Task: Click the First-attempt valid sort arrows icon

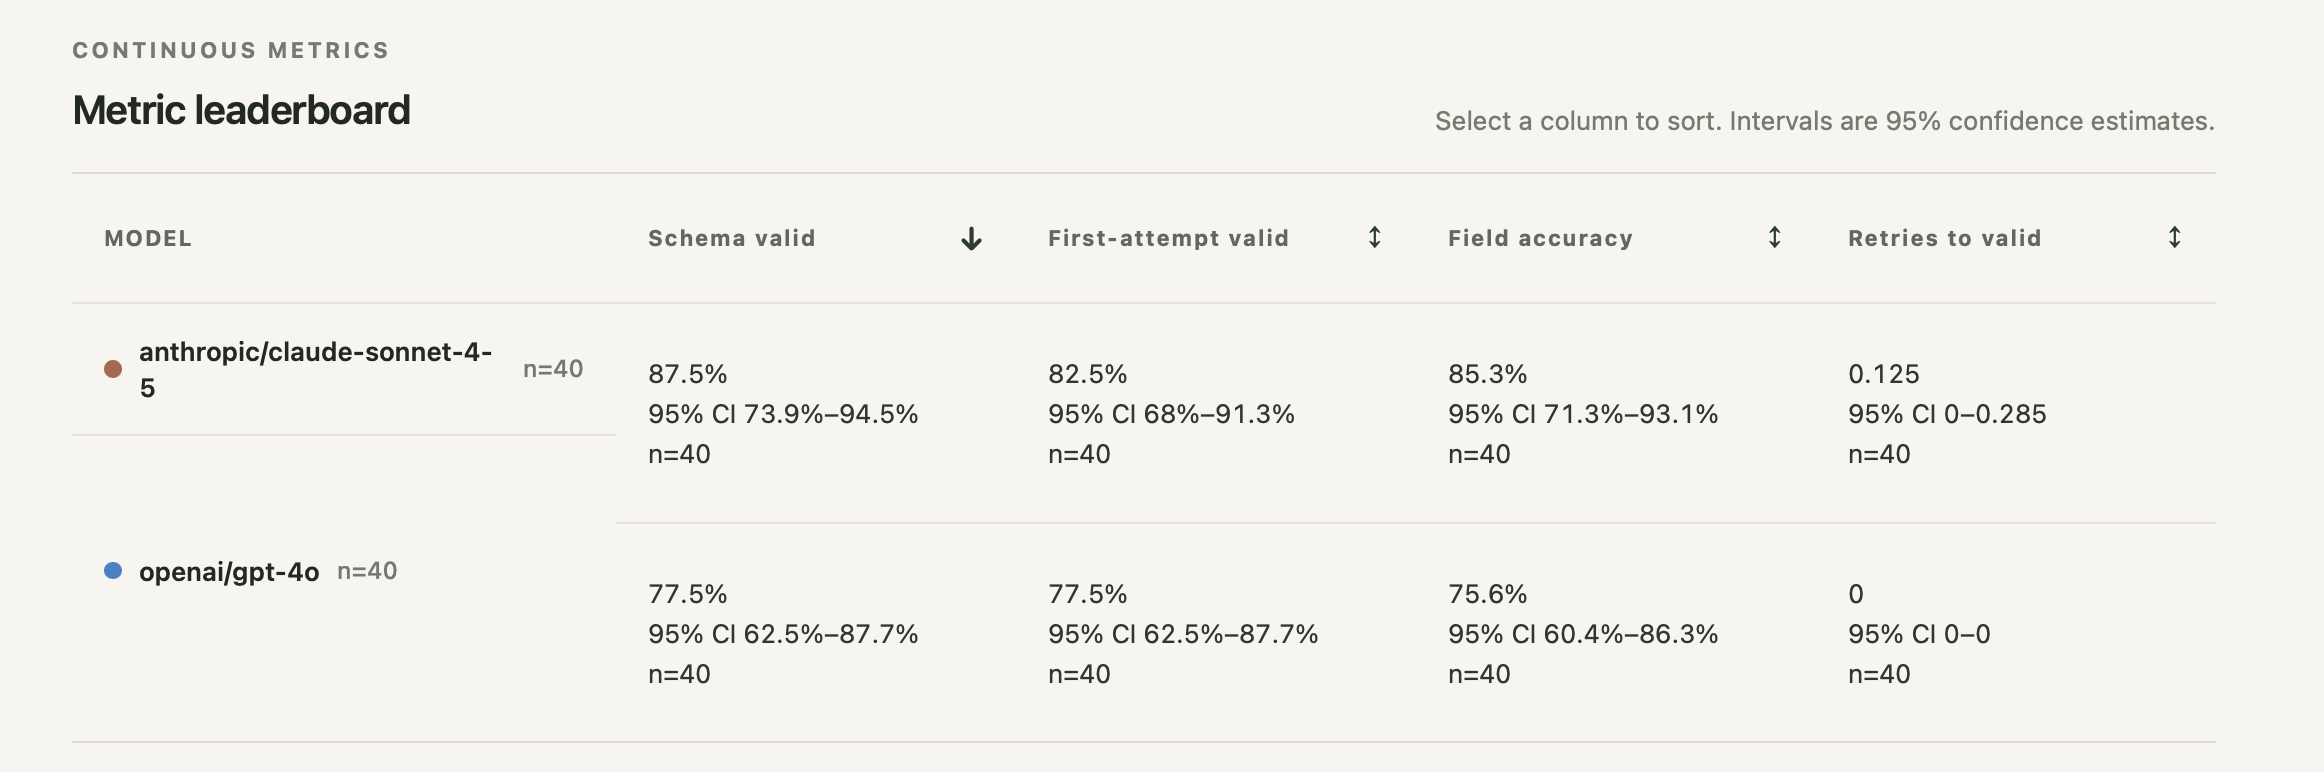Action: (x=1375, y=238)
